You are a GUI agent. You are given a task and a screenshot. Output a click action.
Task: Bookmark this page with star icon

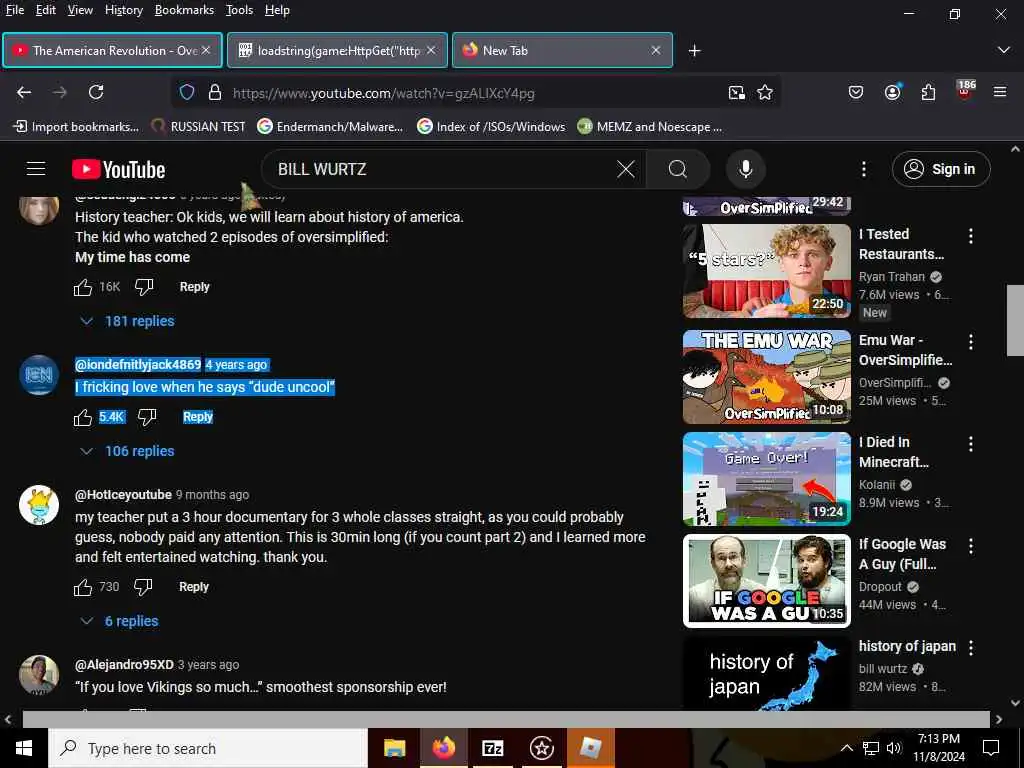pyautogui.click(x=765, y=93)
